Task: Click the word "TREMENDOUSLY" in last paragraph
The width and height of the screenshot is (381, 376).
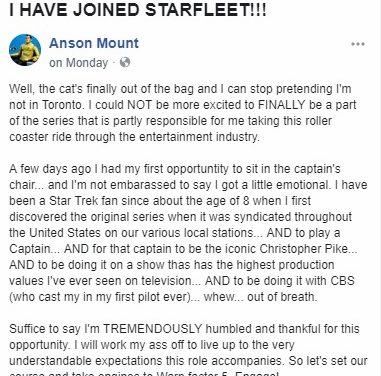Action: pos(153,329)
